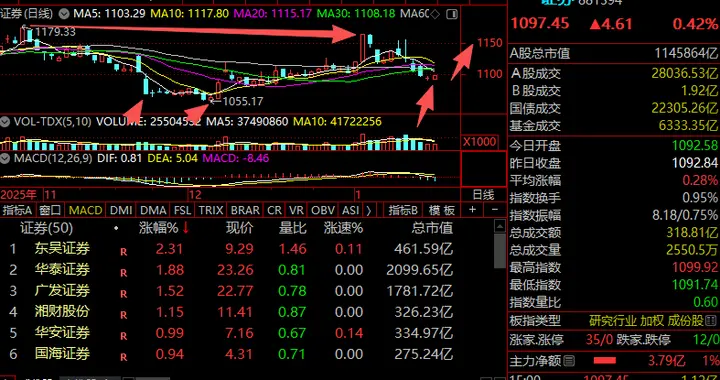Open the VOL-TDX indicator dropdown arrow
720x380 pixels.
coord(5,122)
